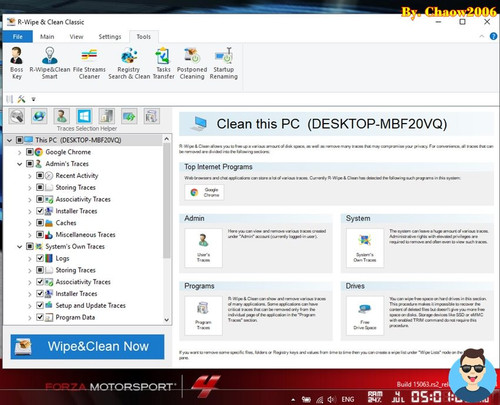Viewport: 500px width, 405px height.
Task: Uncheck Admin's Installer Traces checkbox
Action: (x=40, y=211)
